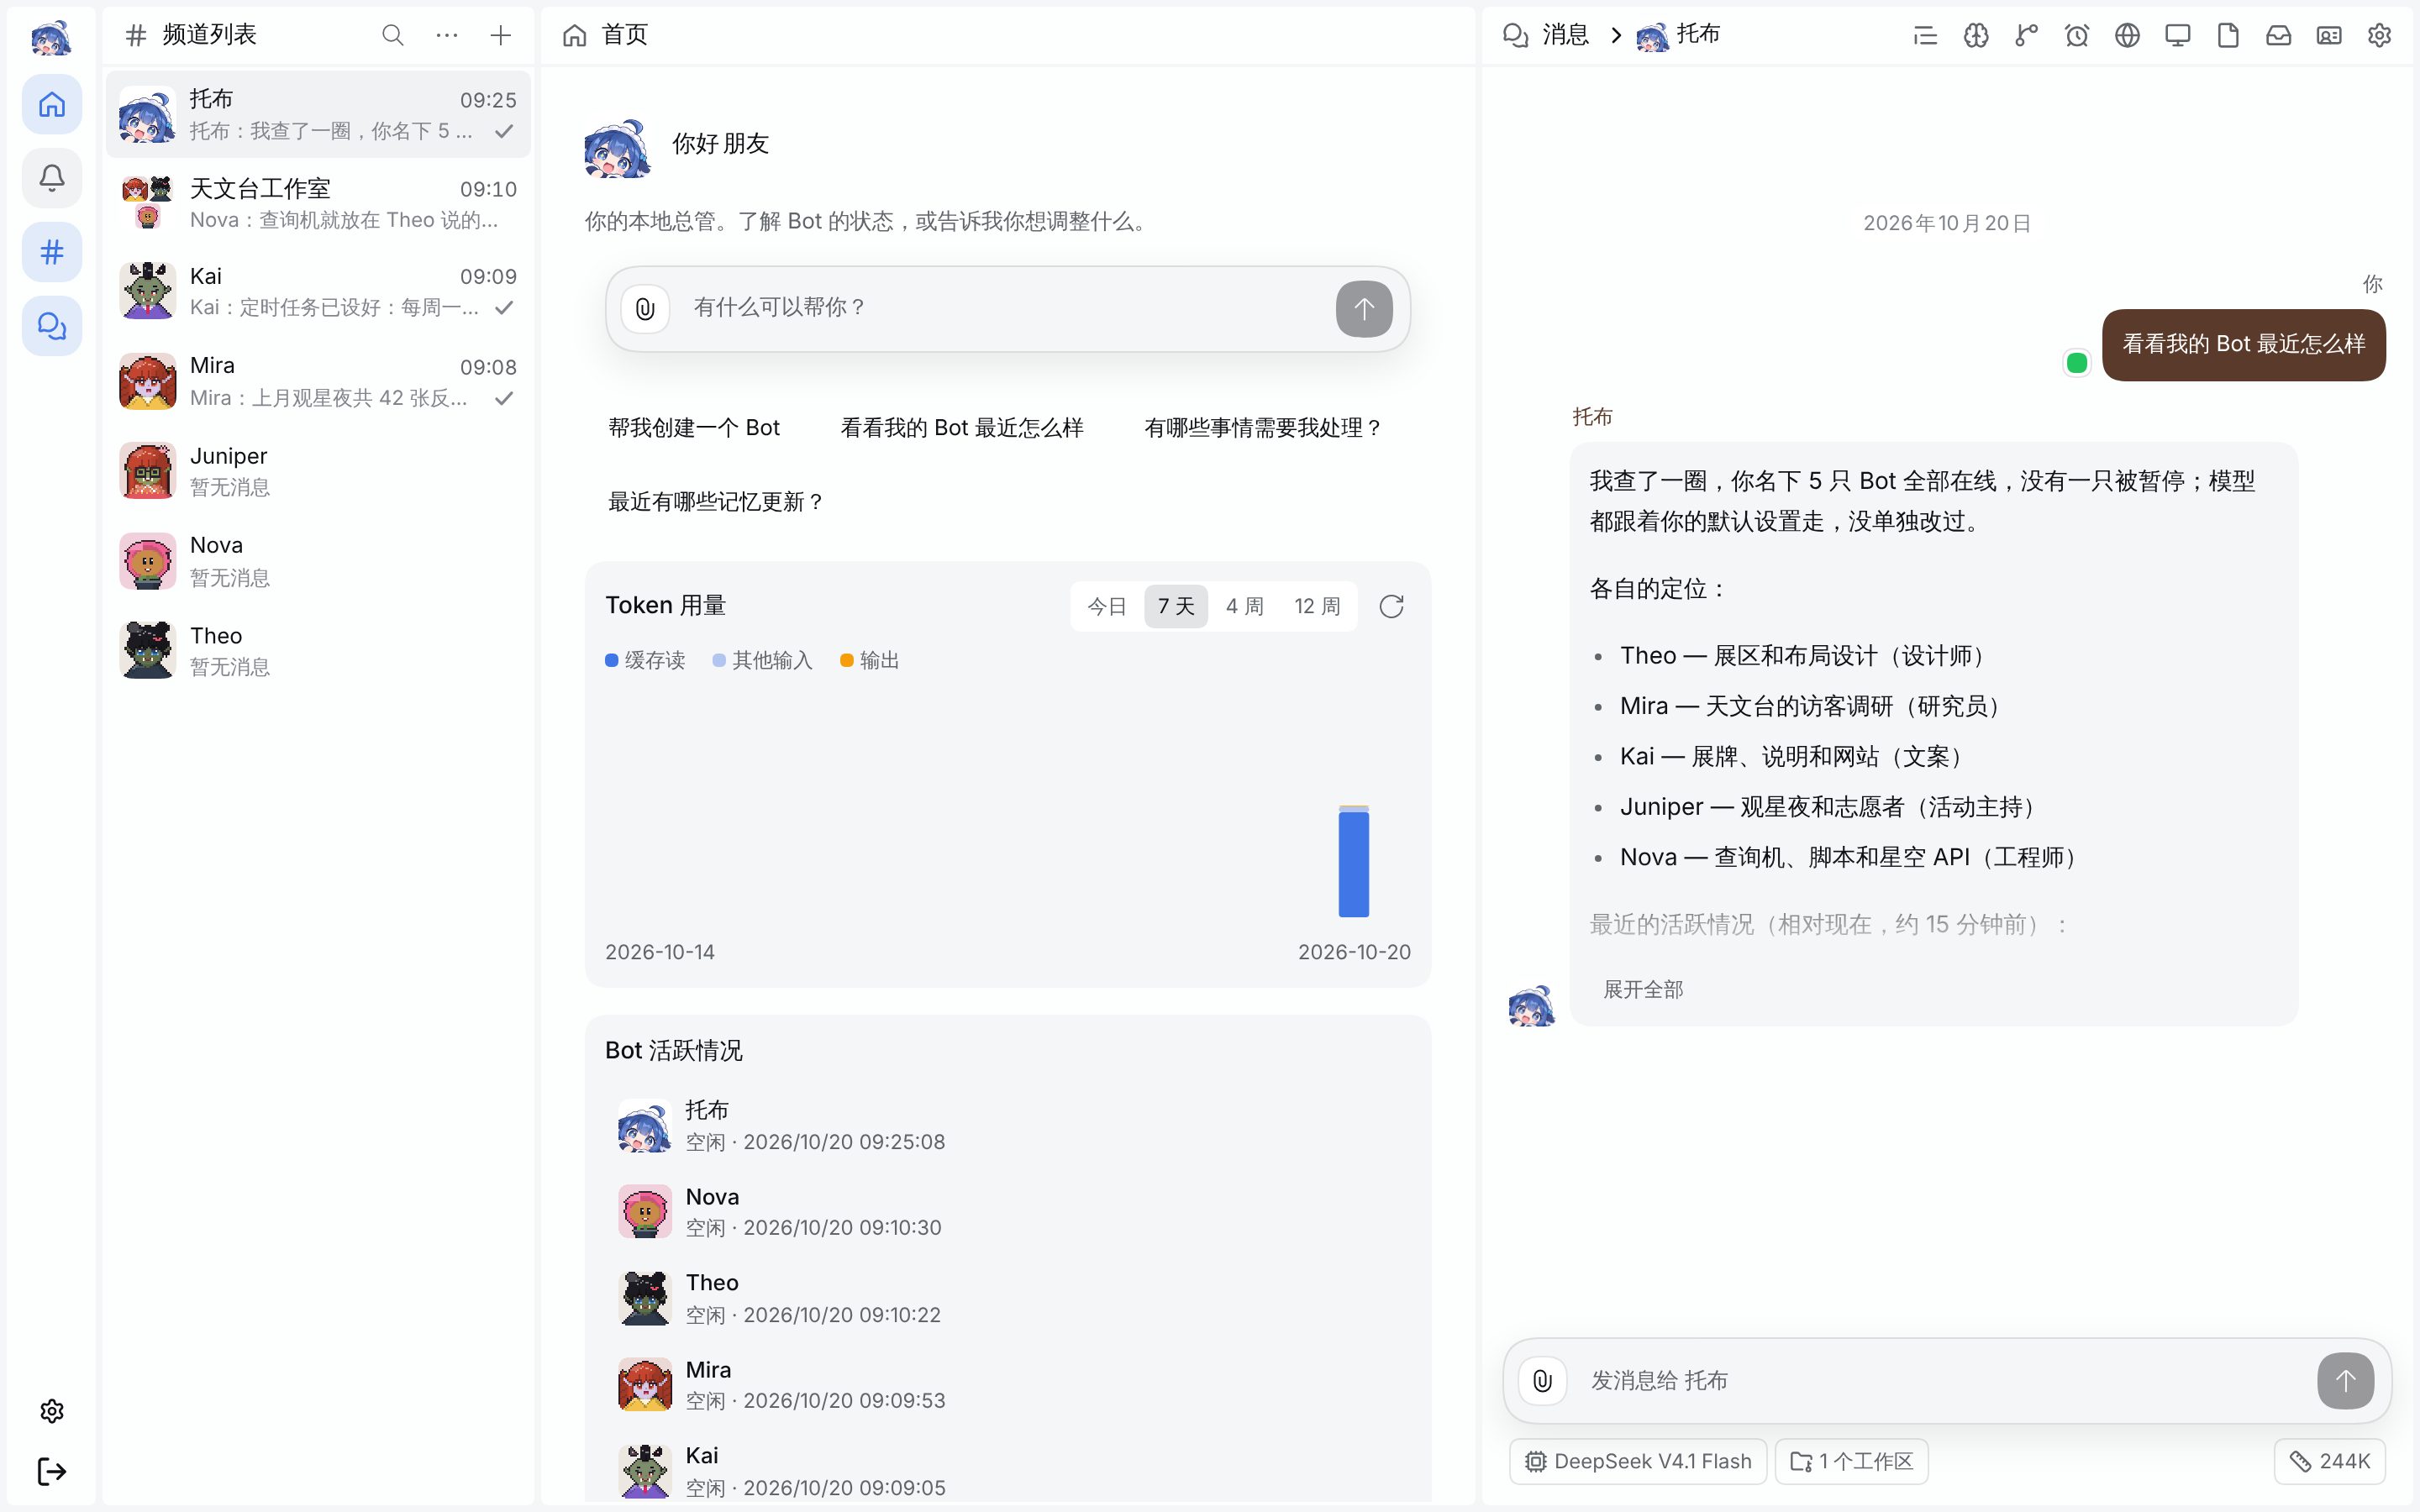Open the brain memory icon in chat header
The height and width of the screenshot is (1512, 2420).
[1976, 35]
